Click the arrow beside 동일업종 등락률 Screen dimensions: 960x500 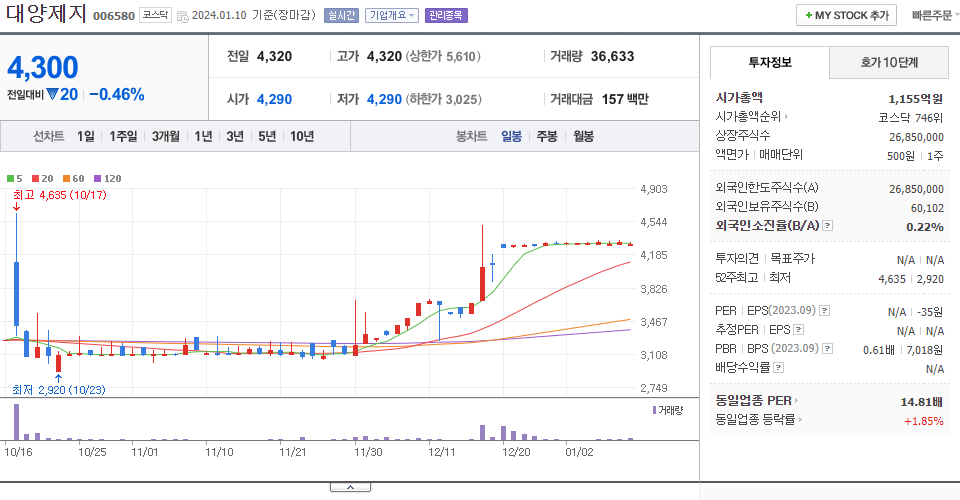(800, 420)
